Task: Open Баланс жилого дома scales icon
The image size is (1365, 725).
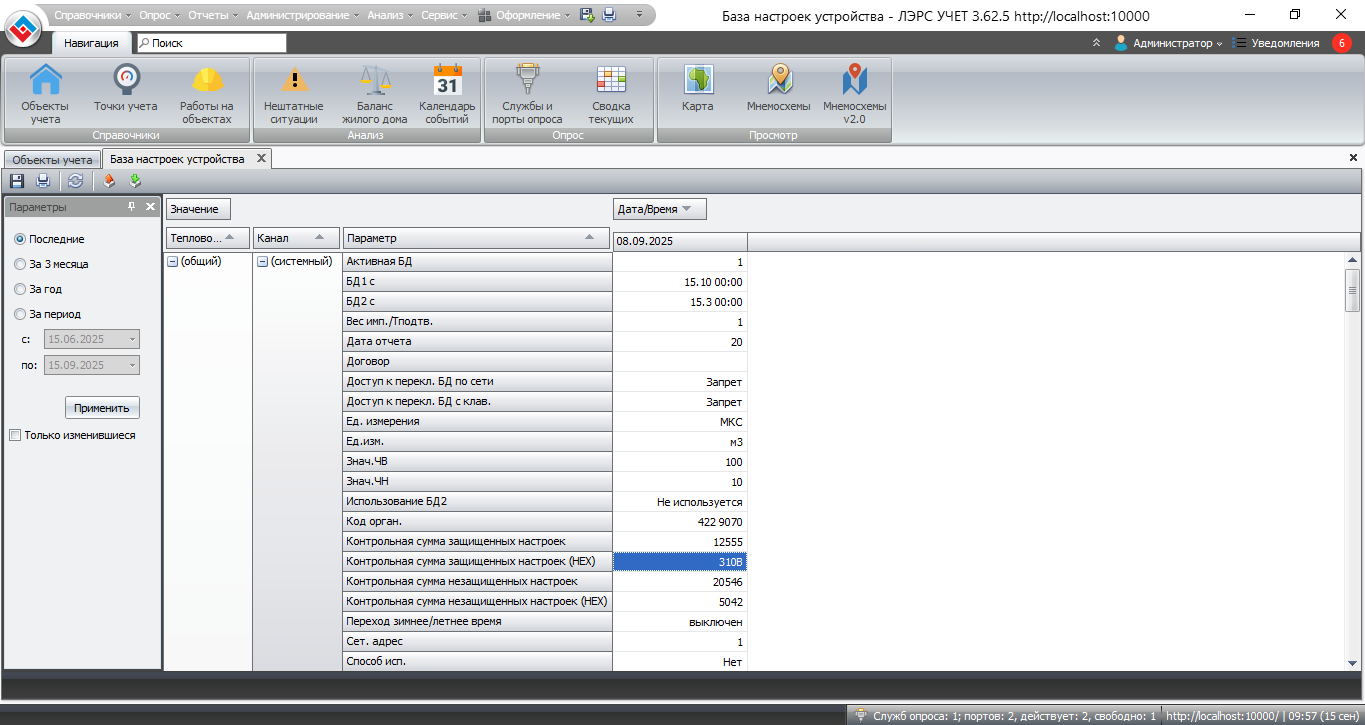Action: coord(375,80)
